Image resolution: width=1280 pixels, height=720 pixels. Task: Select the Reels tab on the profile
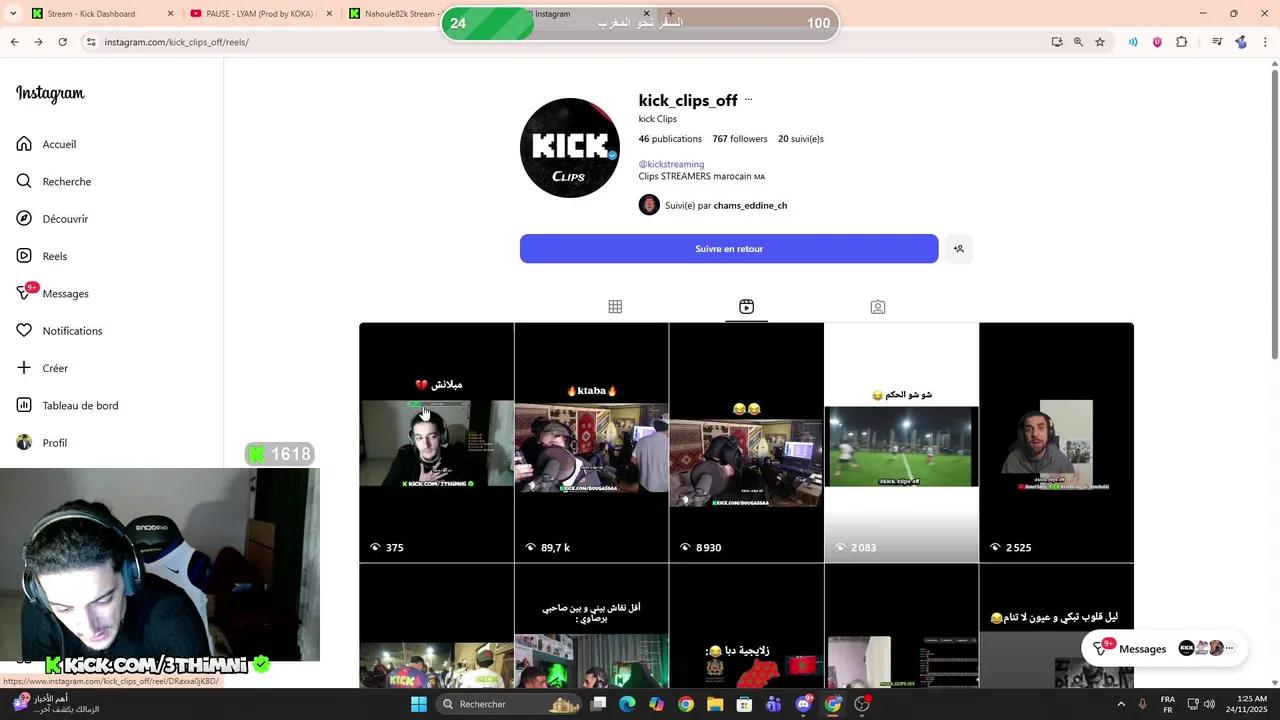click(x=746, y=306)
